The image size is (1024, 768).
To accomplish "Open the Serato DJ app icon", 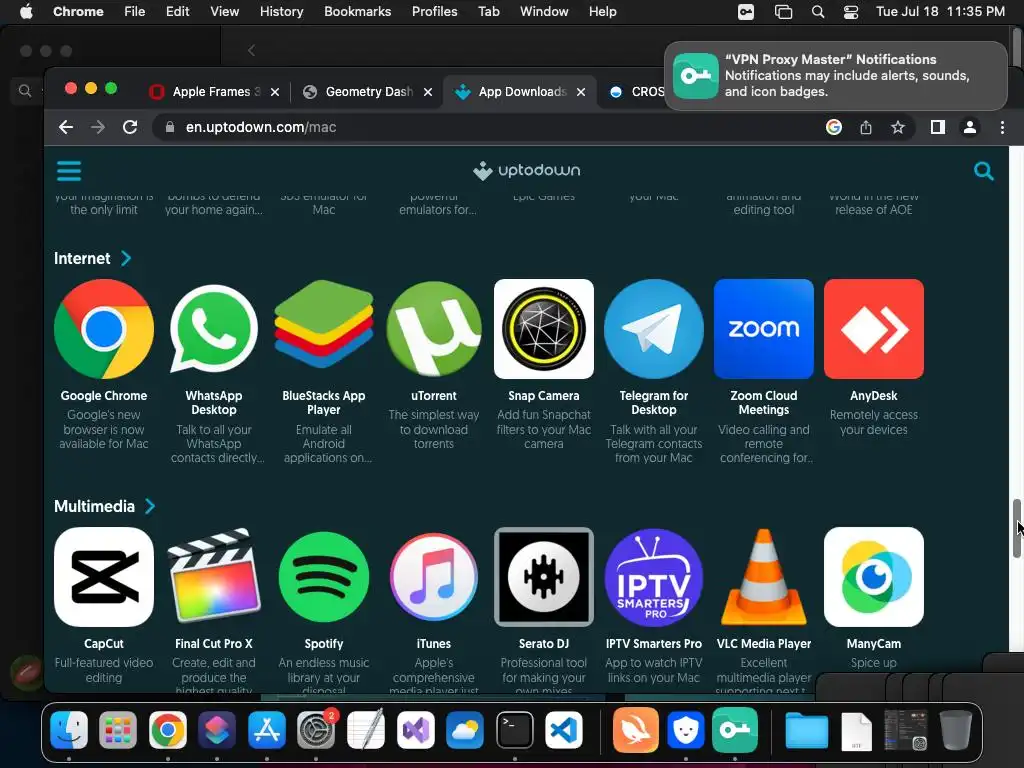I will [544, 577].
